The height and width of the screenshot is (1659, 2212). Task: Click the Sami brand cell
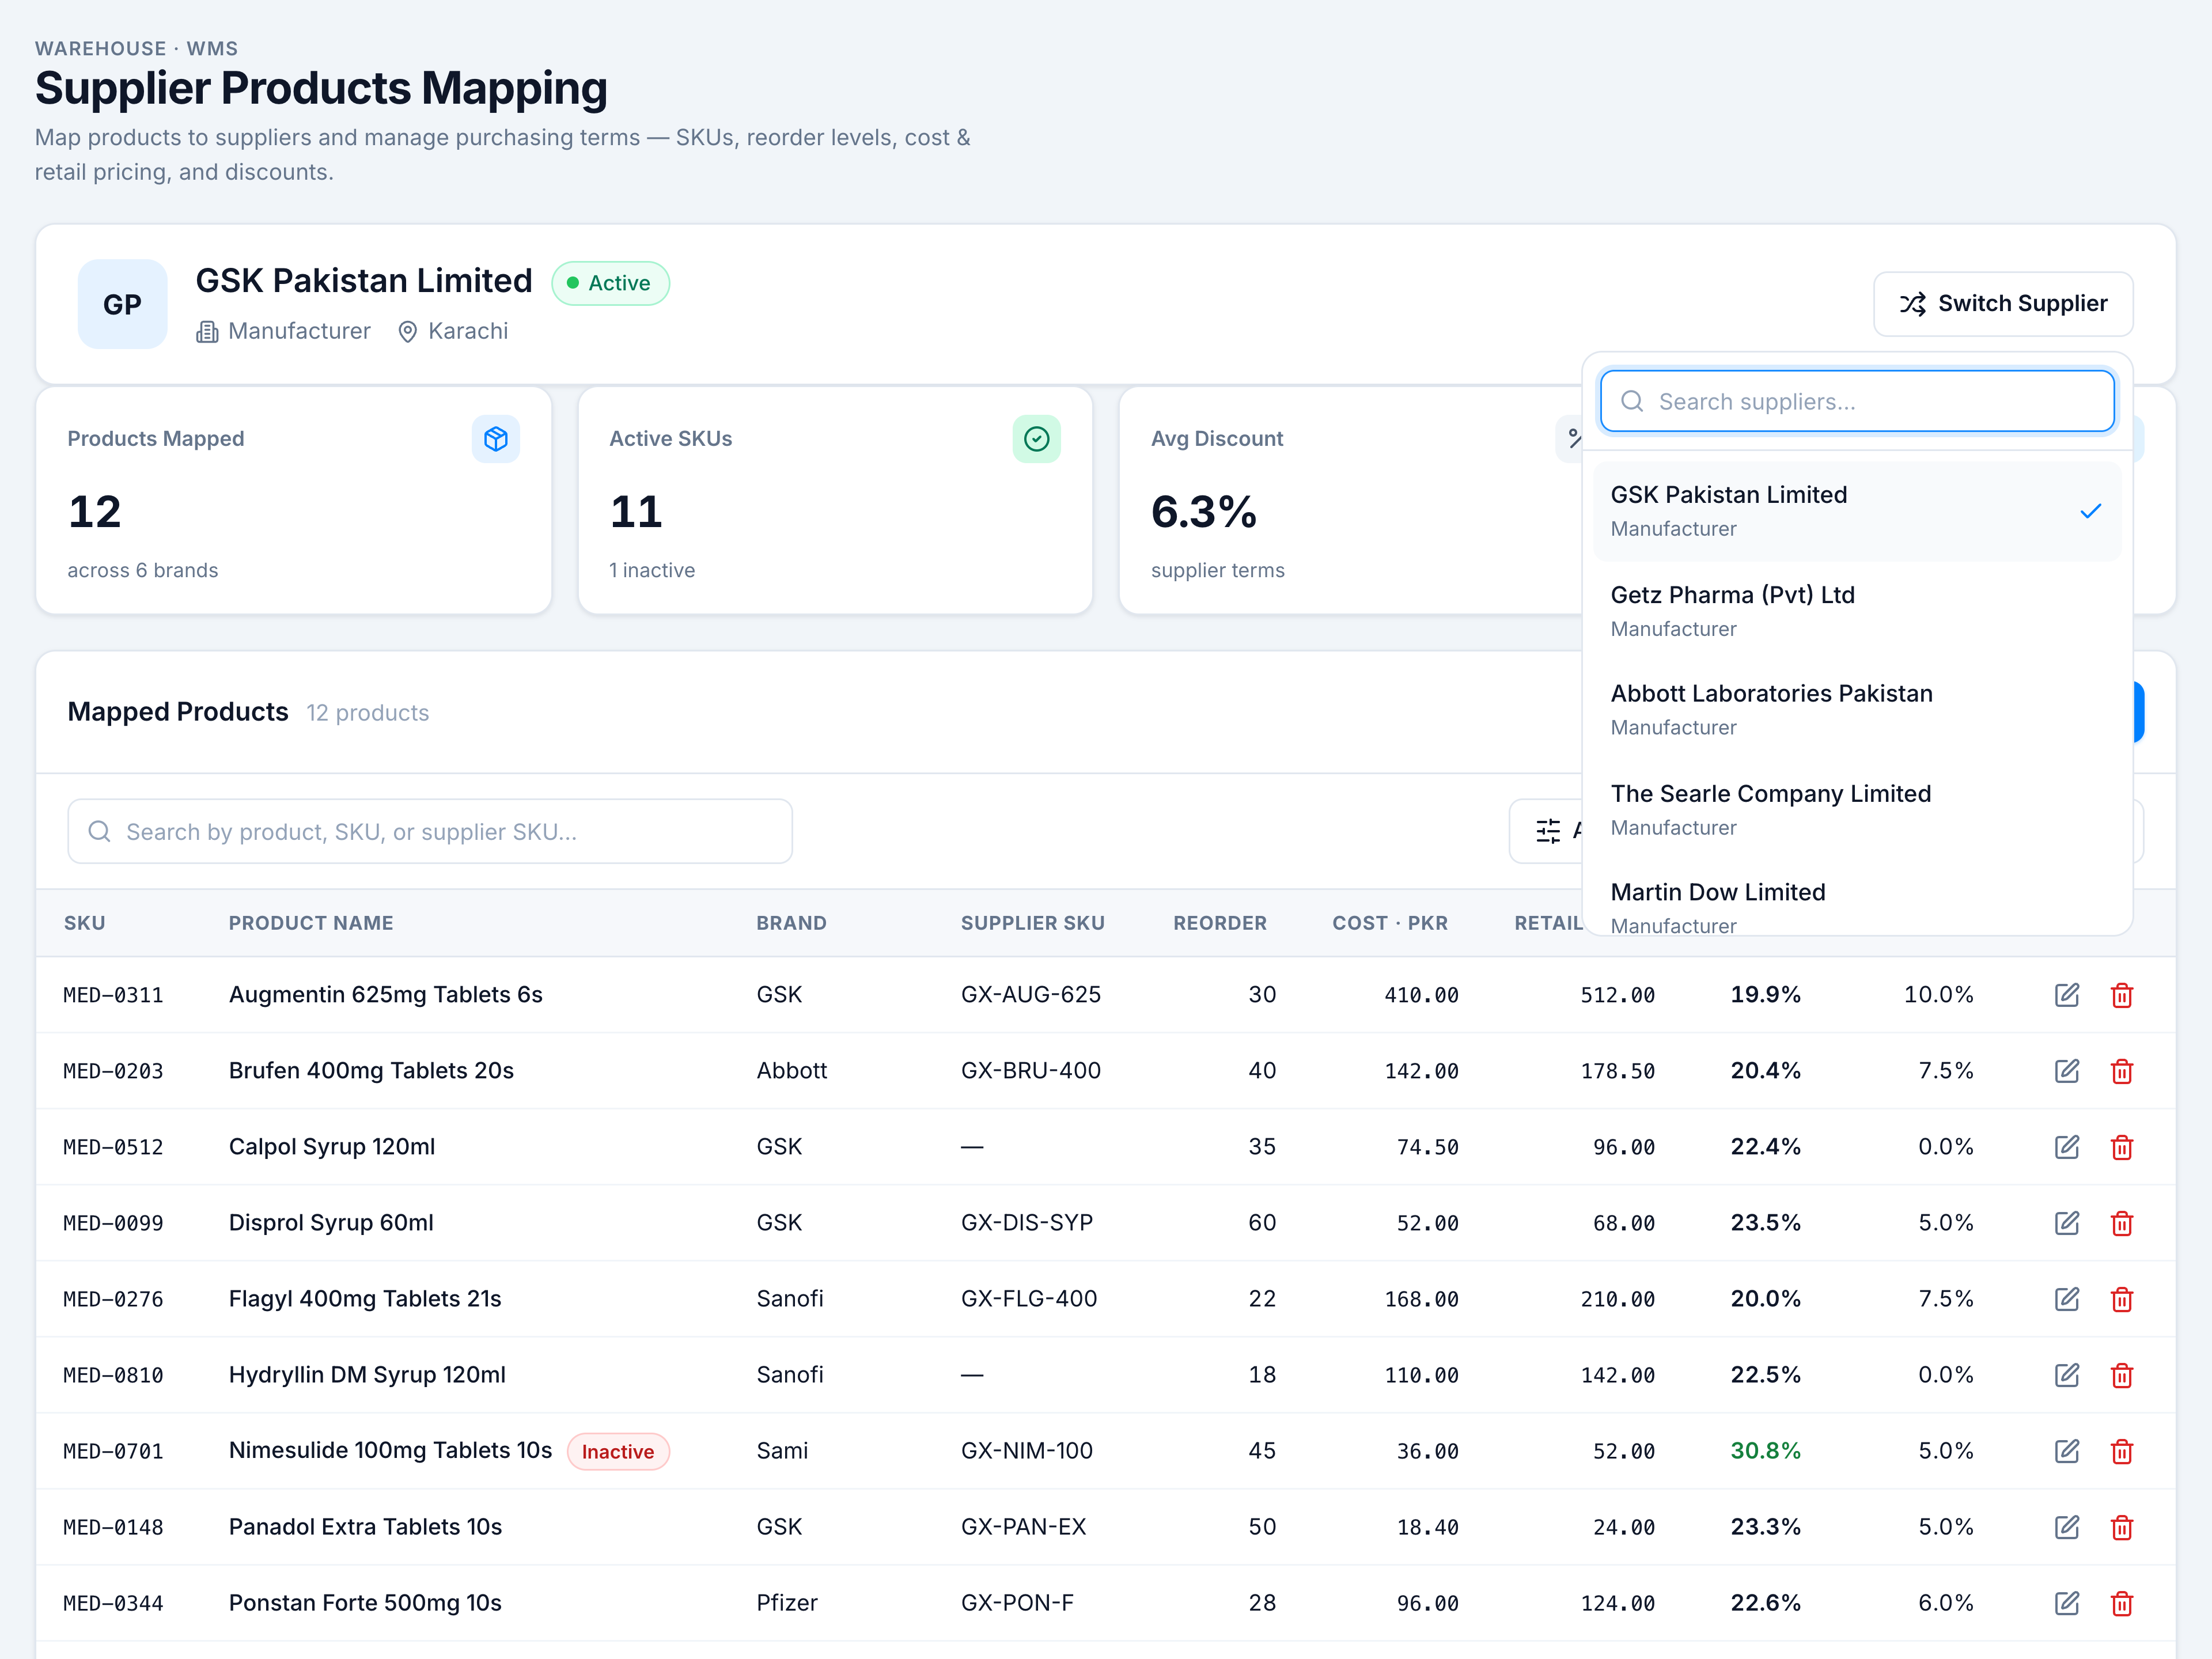click(x=782, y=1451)
